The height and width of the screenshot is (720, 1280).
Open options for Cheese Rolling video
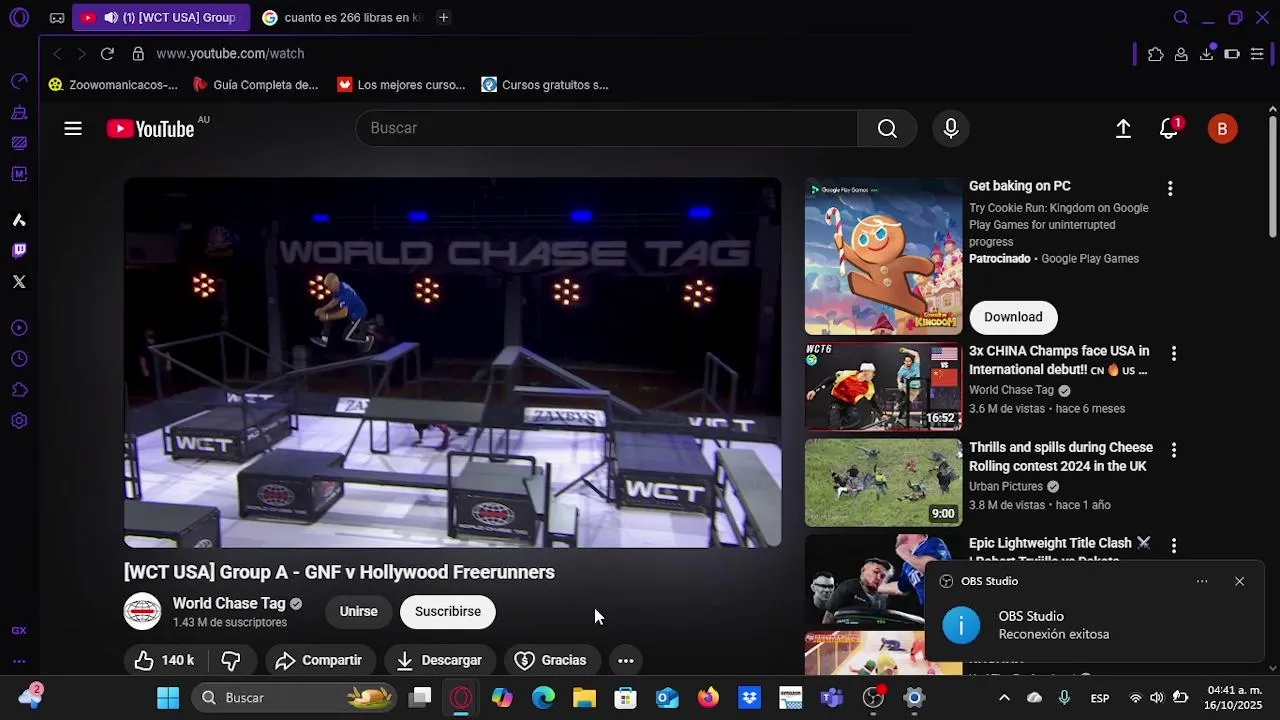1174,450
